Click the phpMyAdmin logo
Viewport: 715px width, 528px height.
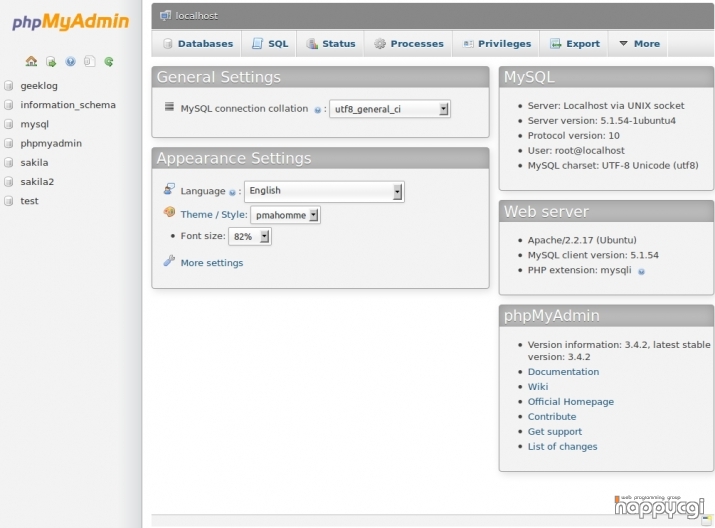point(71,21)
